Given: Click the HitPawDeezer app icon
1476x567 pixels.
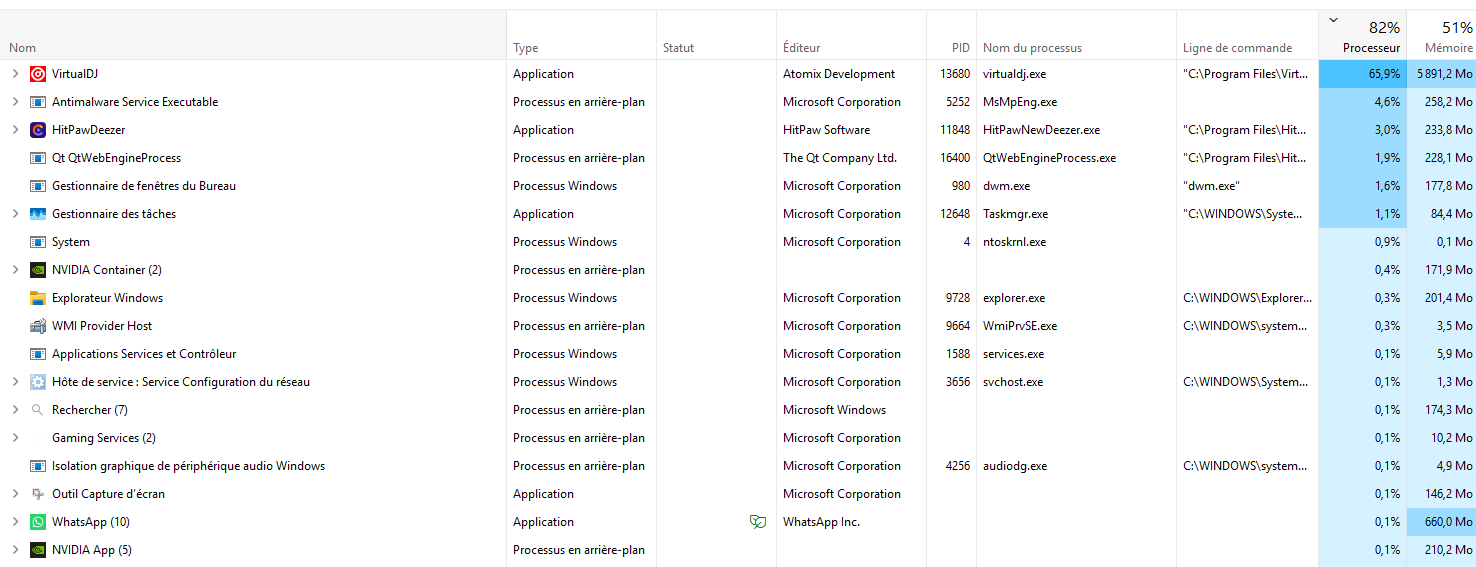Looking at the screenshot, I should [x=38, y=130].
